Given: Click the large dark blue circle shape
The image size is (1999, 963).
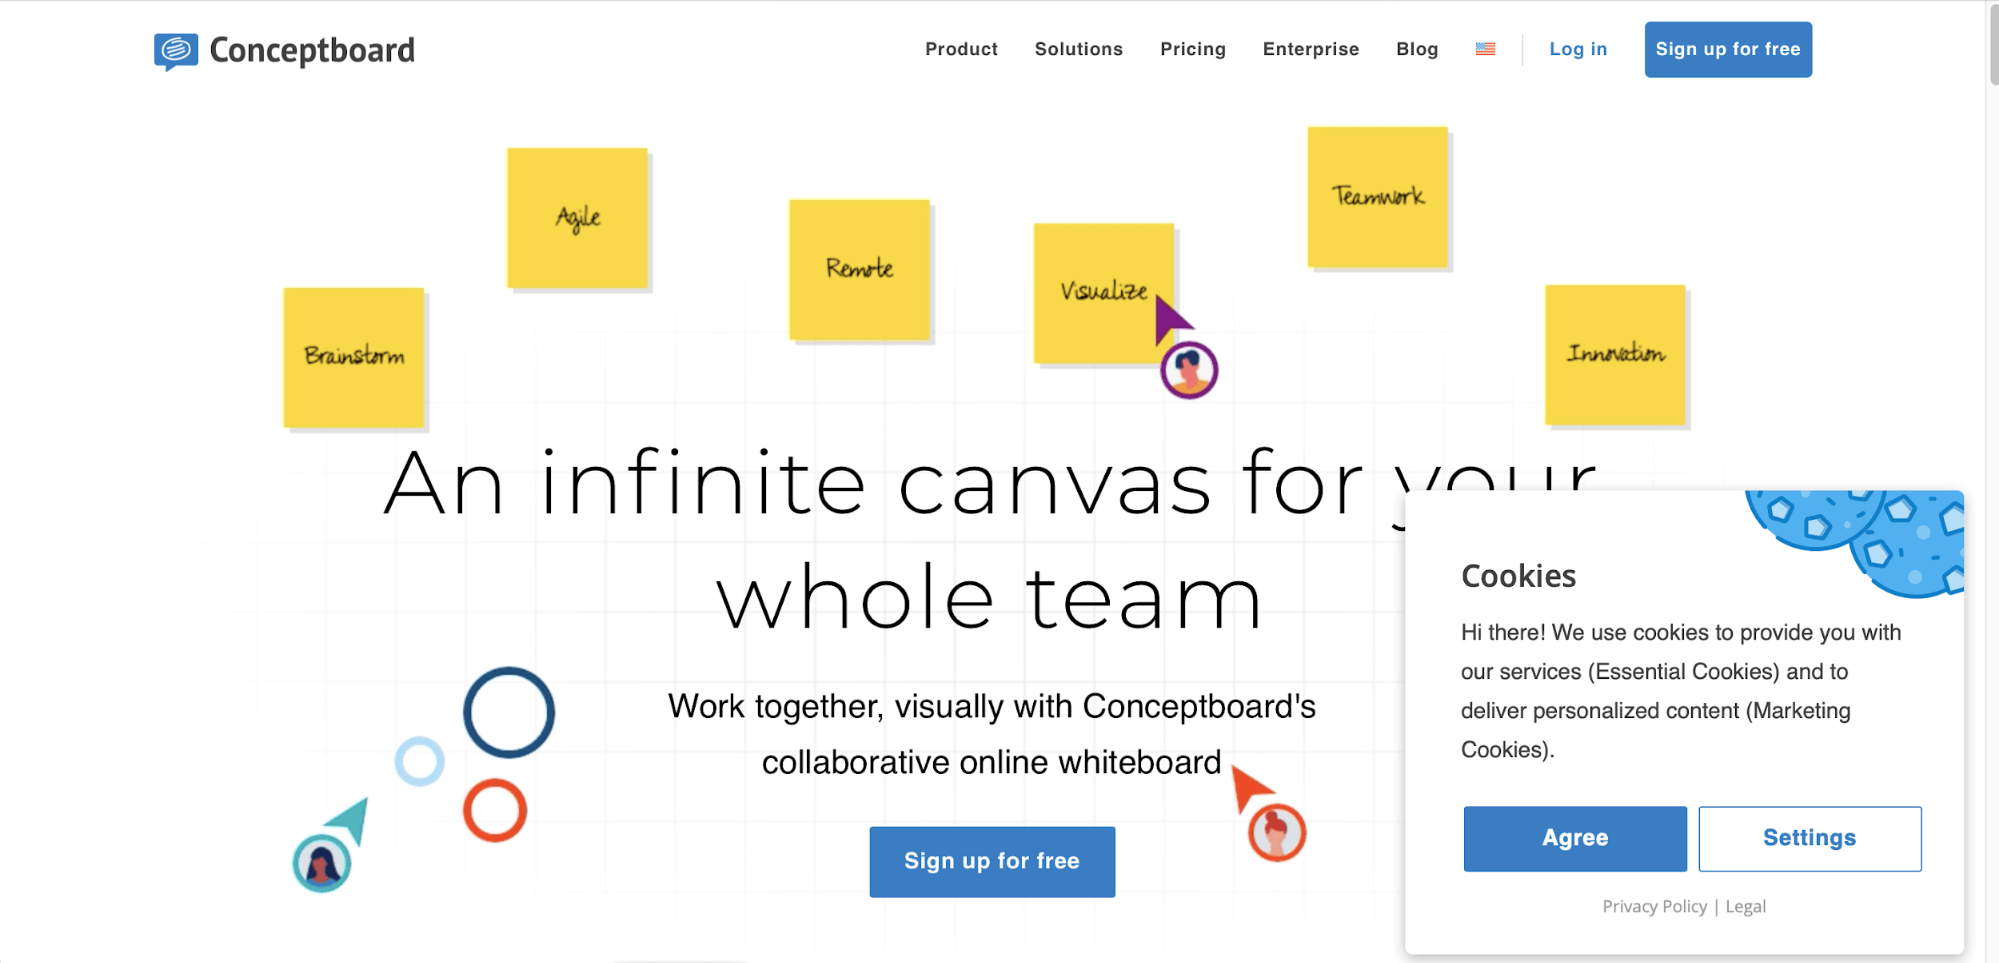Looking at the screenshot, I should click(x=508, y=712).
